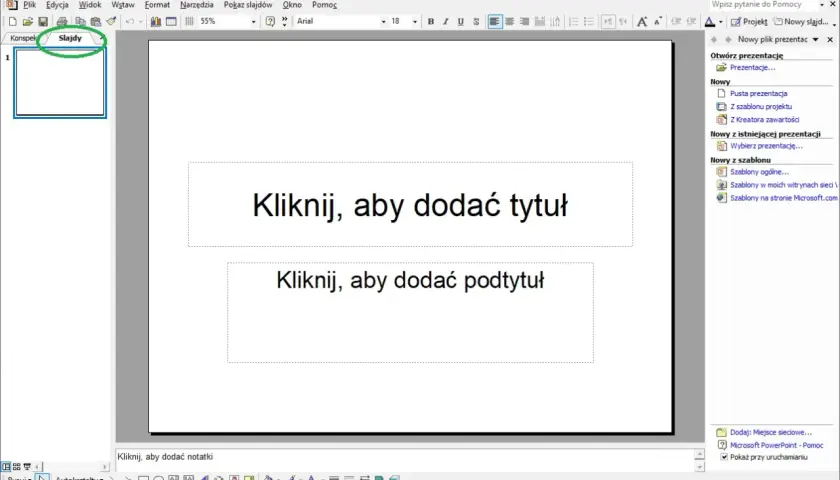
Task: Insert a chart using chart icon
Action: pos(156,22)
